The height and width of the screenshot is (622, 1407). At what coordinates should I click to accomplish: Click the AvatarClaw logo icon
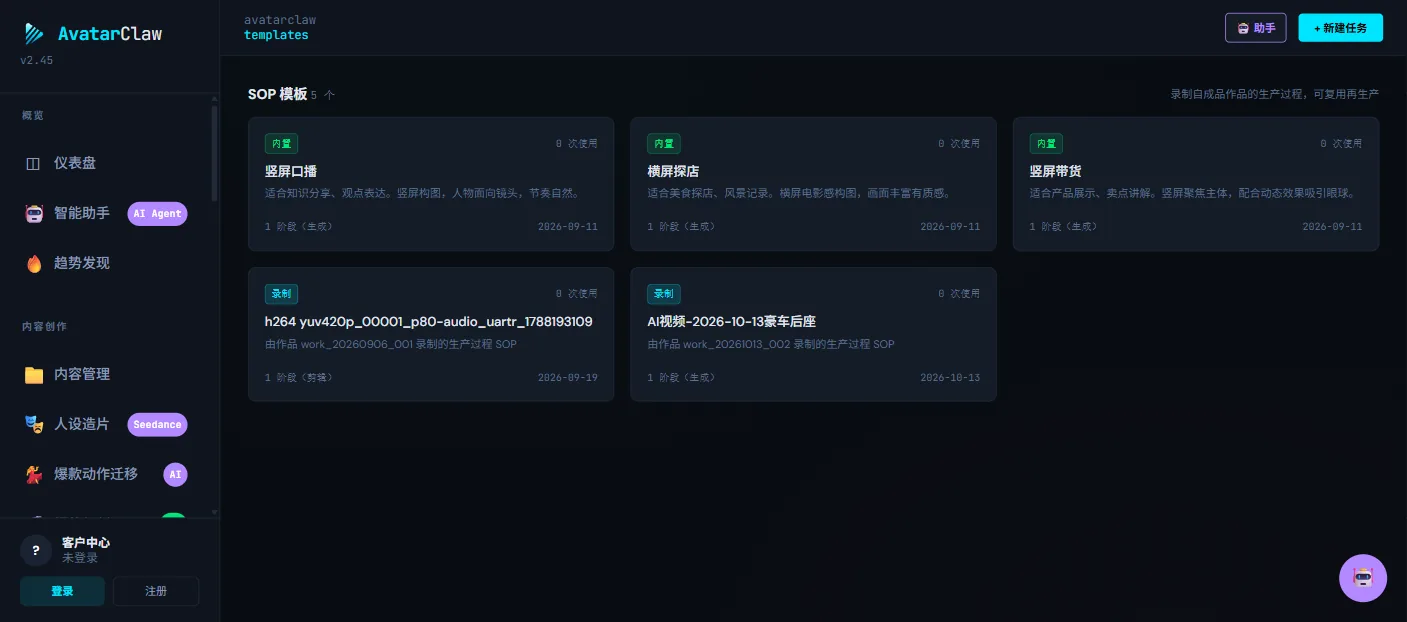(34, 33)
